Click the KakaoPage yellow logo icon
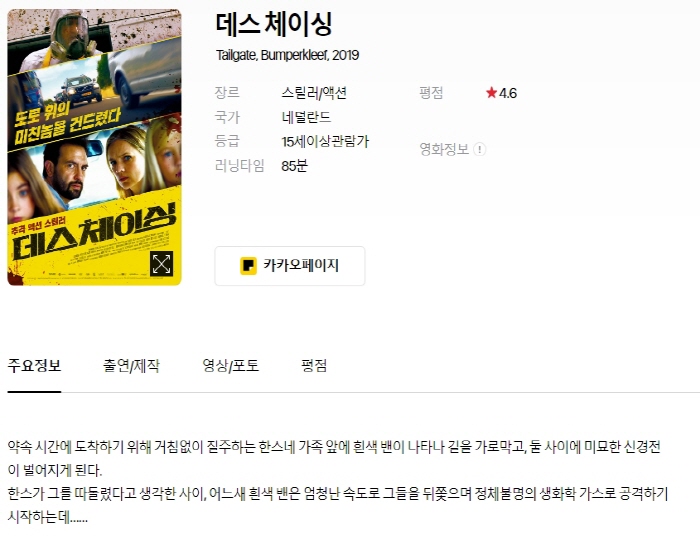The image size is (700, 536). point(248,266)
